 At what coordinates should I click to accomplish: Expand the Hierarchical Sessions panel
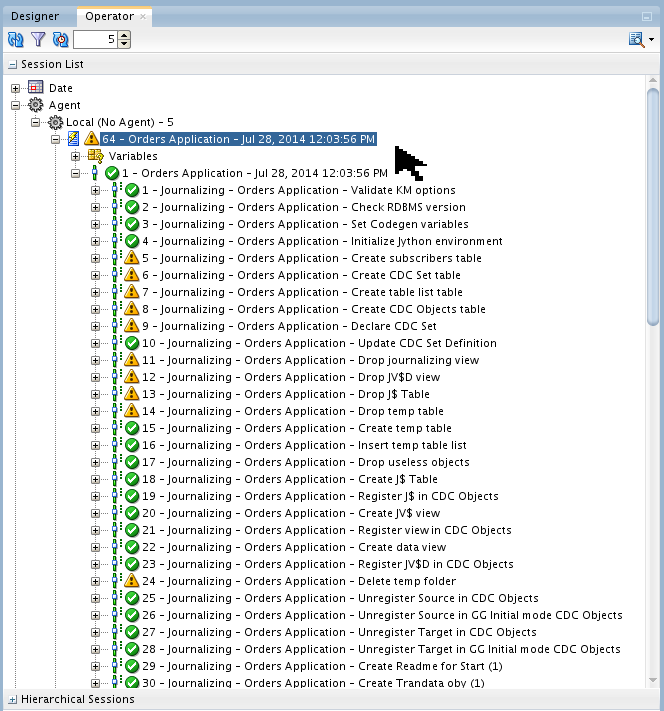(x=13, y=700)
